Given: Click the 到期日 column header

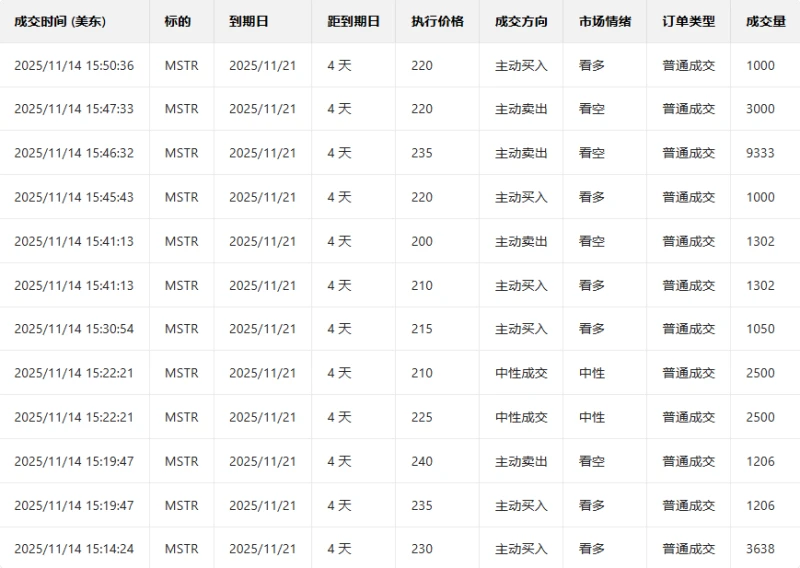Looking at the screenshot, I should click(249, 21).
